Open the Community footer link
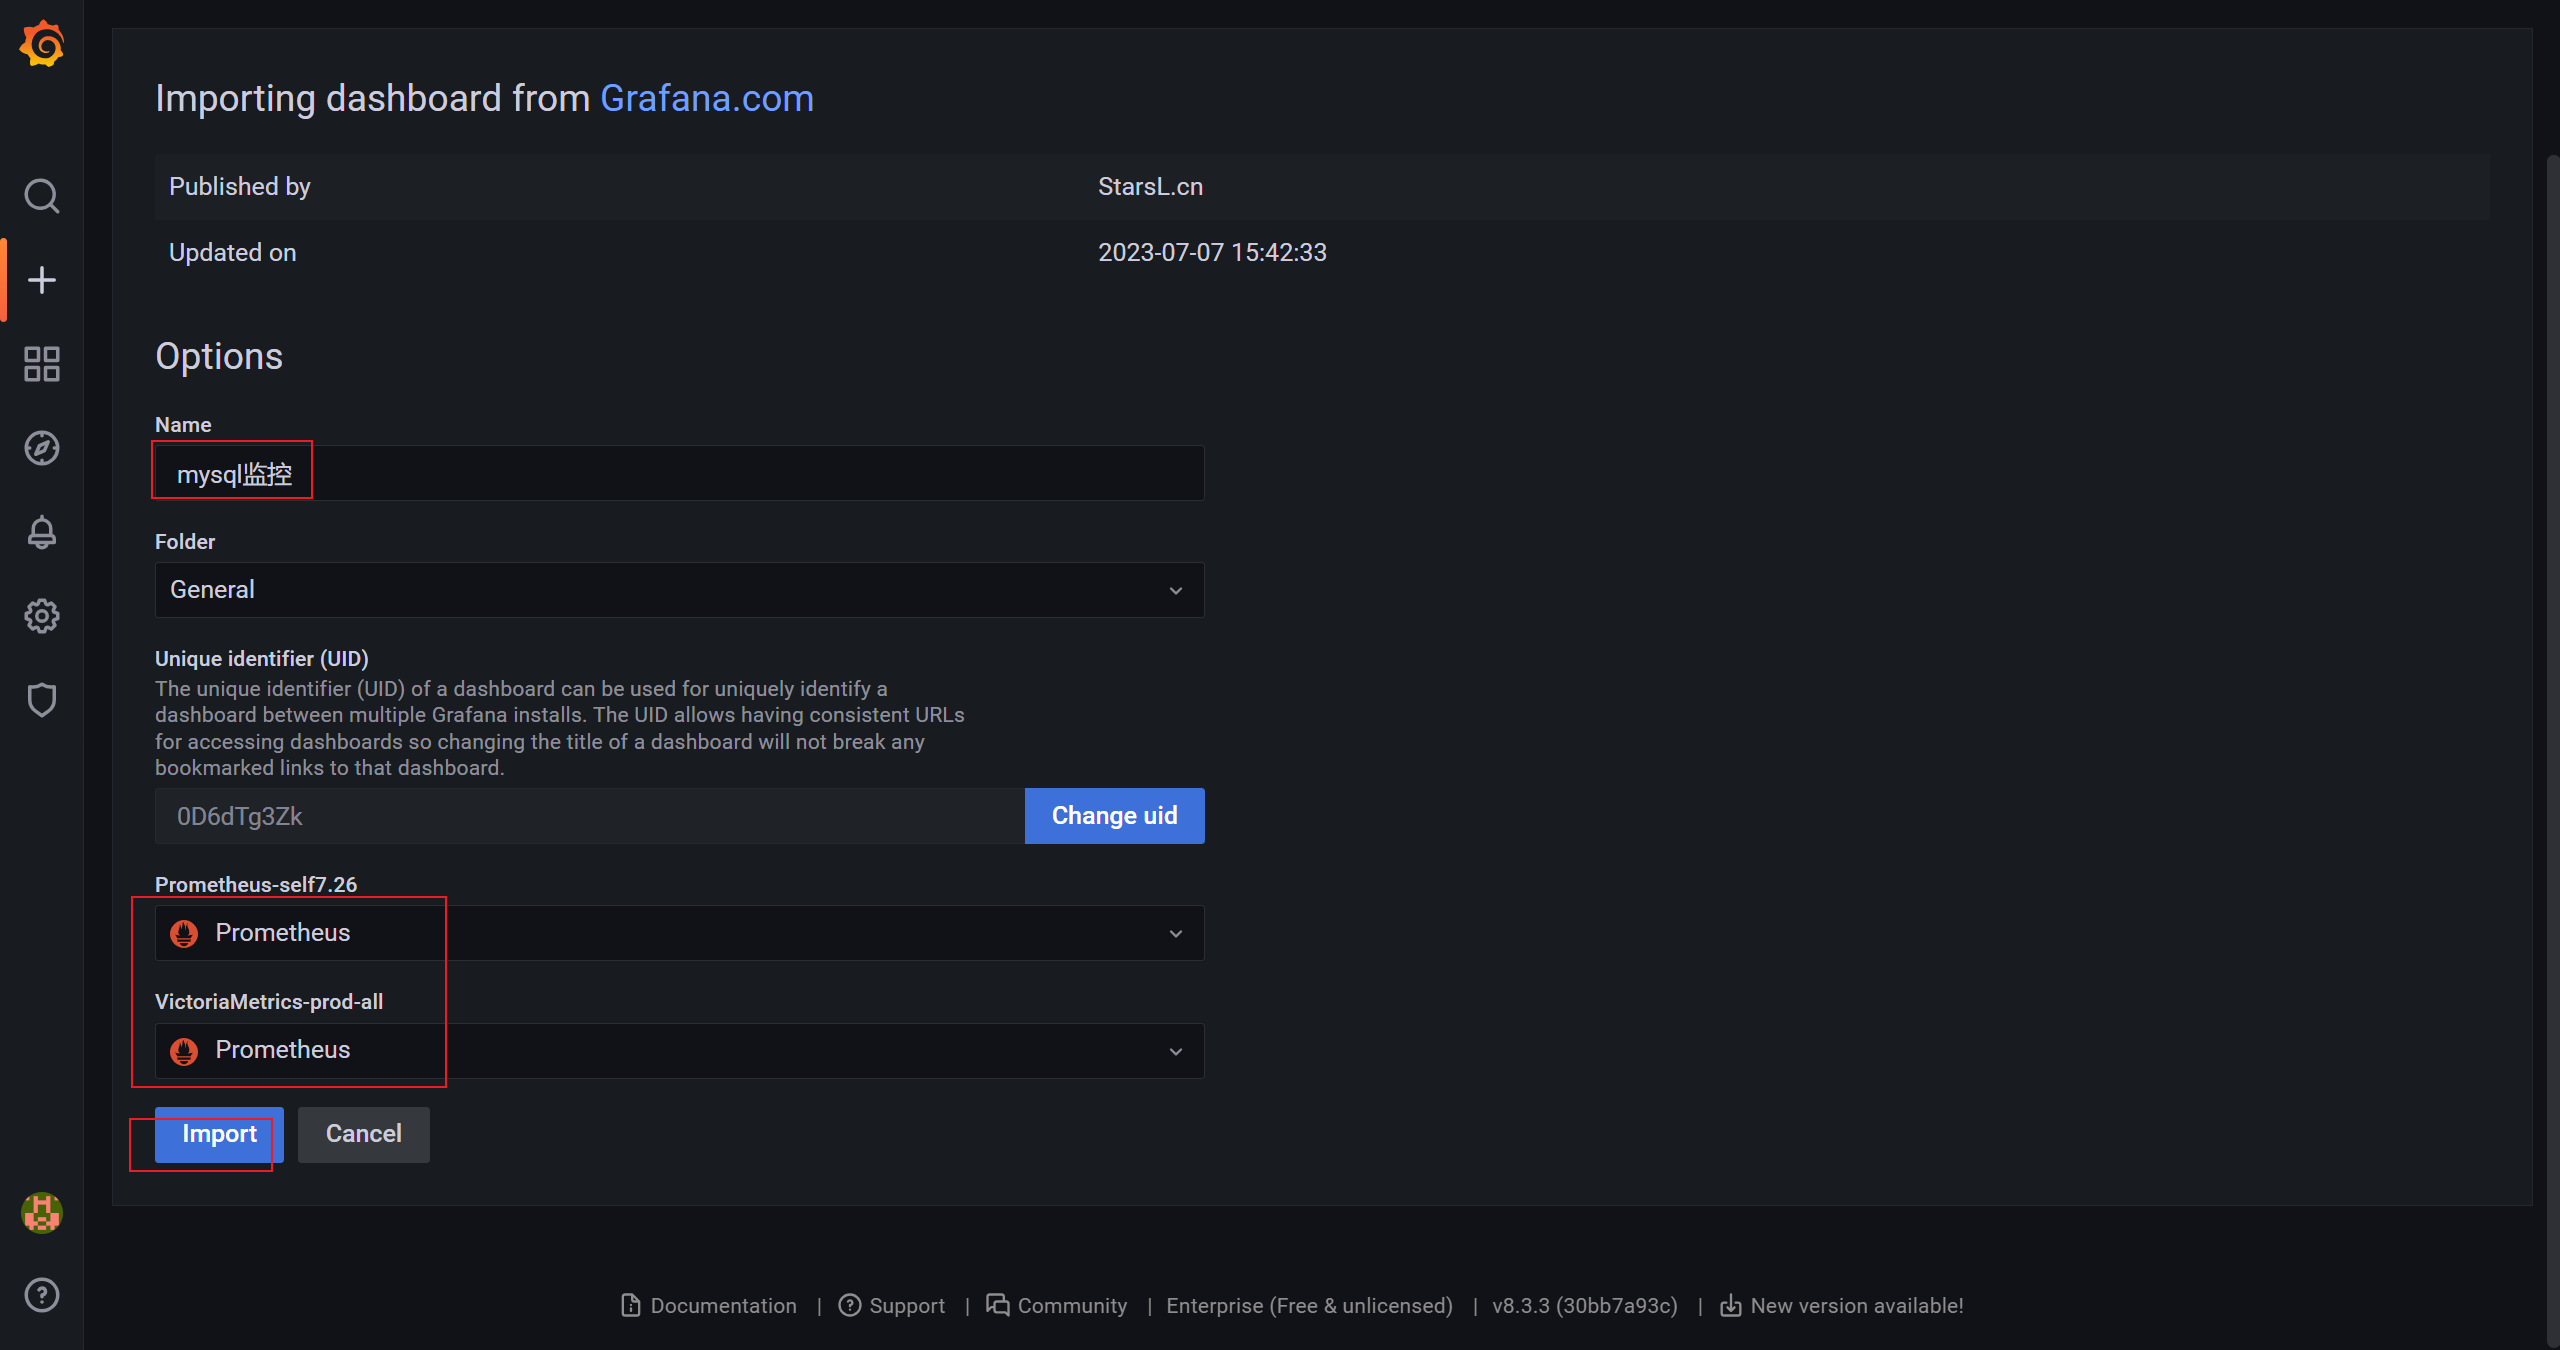Screen dimensions: 2560x1350 [x=1057, y=1305]
